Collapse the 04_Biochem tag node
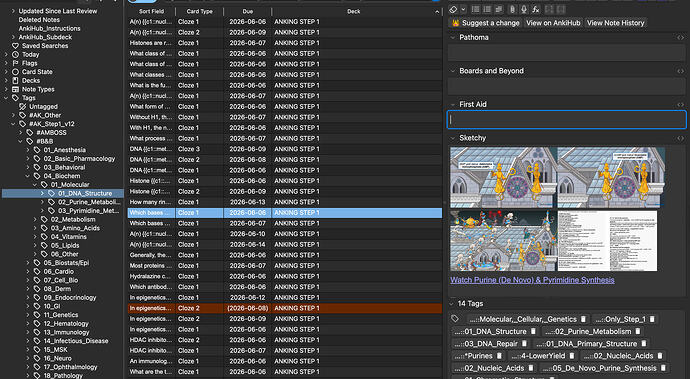 27,176
